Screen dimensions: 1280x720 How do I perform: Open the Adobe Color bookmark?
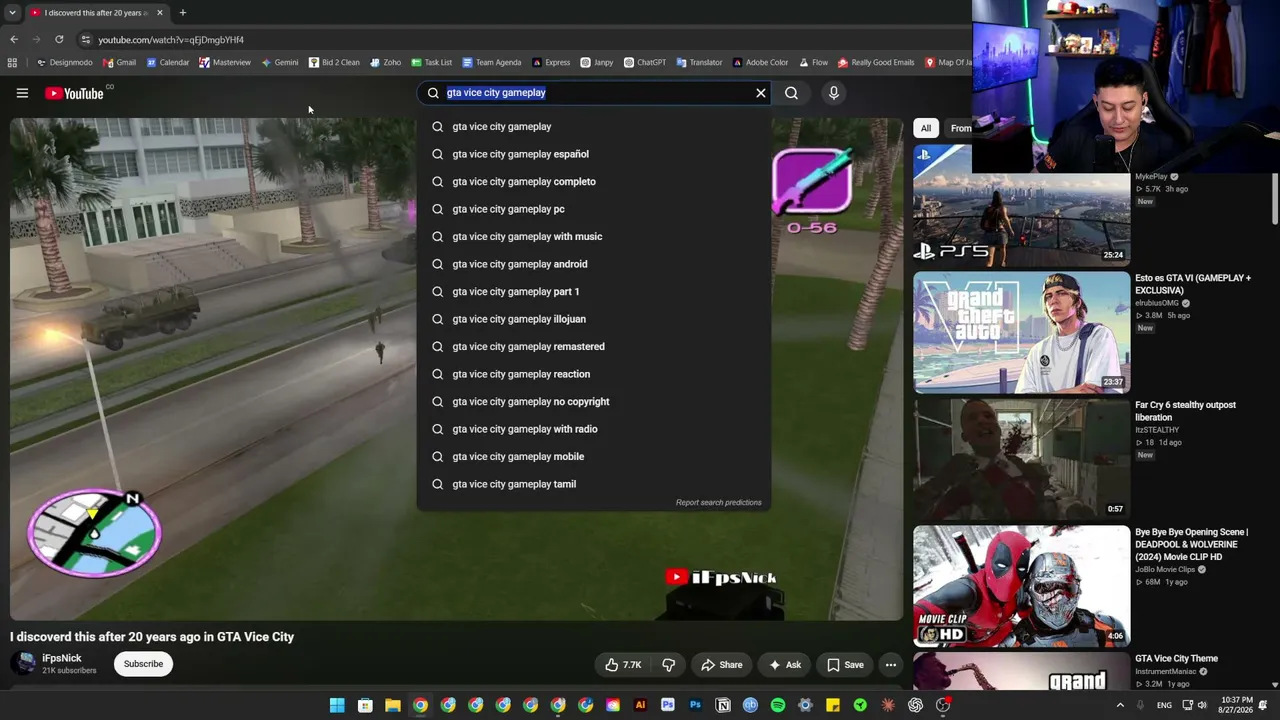click(x=760, y=62)
